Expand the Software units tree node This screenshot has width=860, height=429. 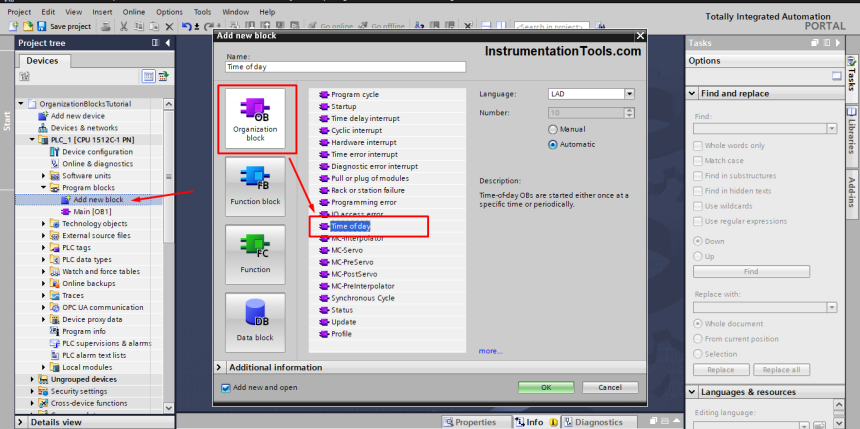[44, 176]
